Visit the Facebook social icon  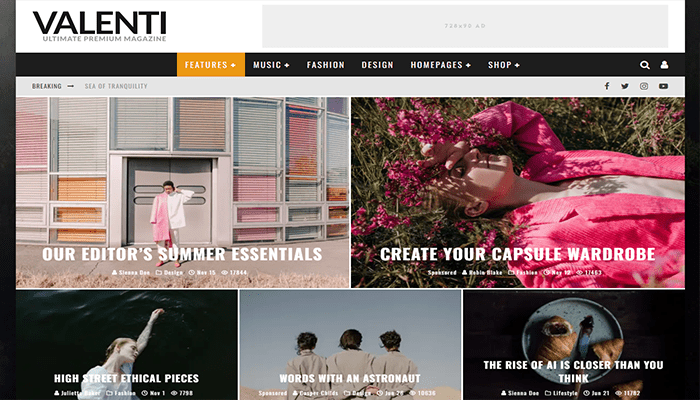(607, 86)
